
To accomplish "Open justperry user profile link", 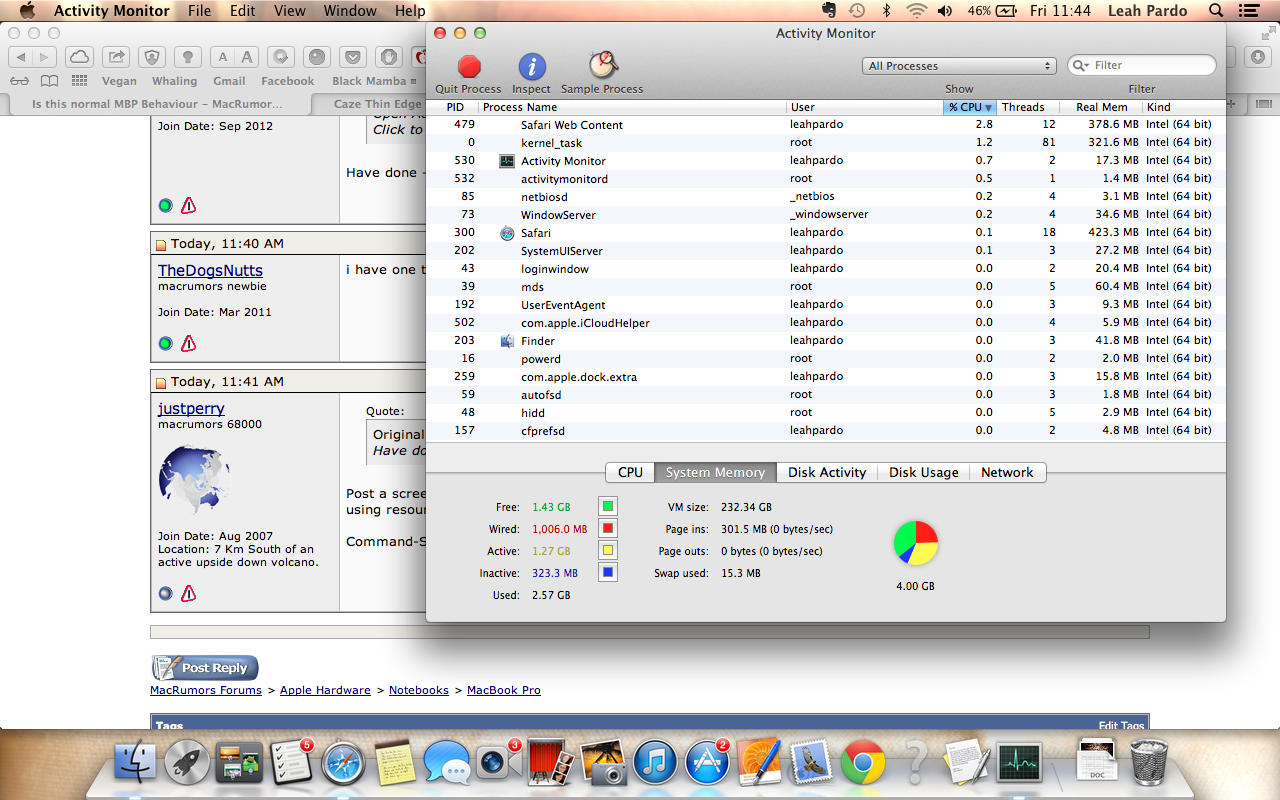I will 191,409.
